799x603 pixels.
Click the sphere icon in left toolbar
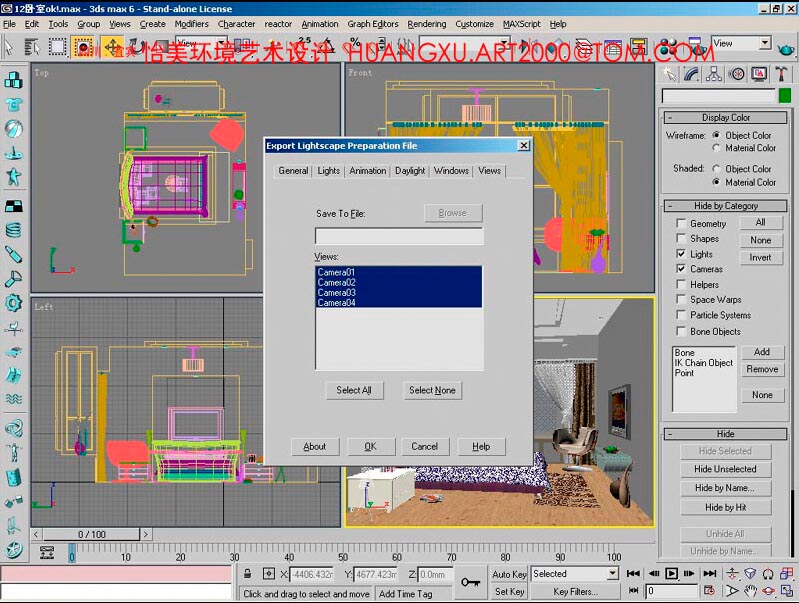pyautogui.click(x=14, y=129)
